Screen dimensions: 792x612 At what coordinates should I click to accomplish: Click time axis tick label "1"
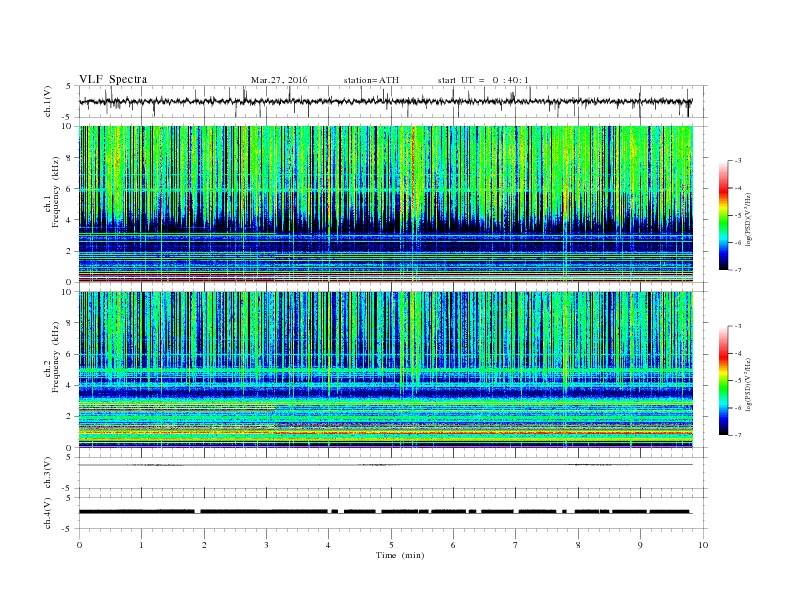click(141, 545)
